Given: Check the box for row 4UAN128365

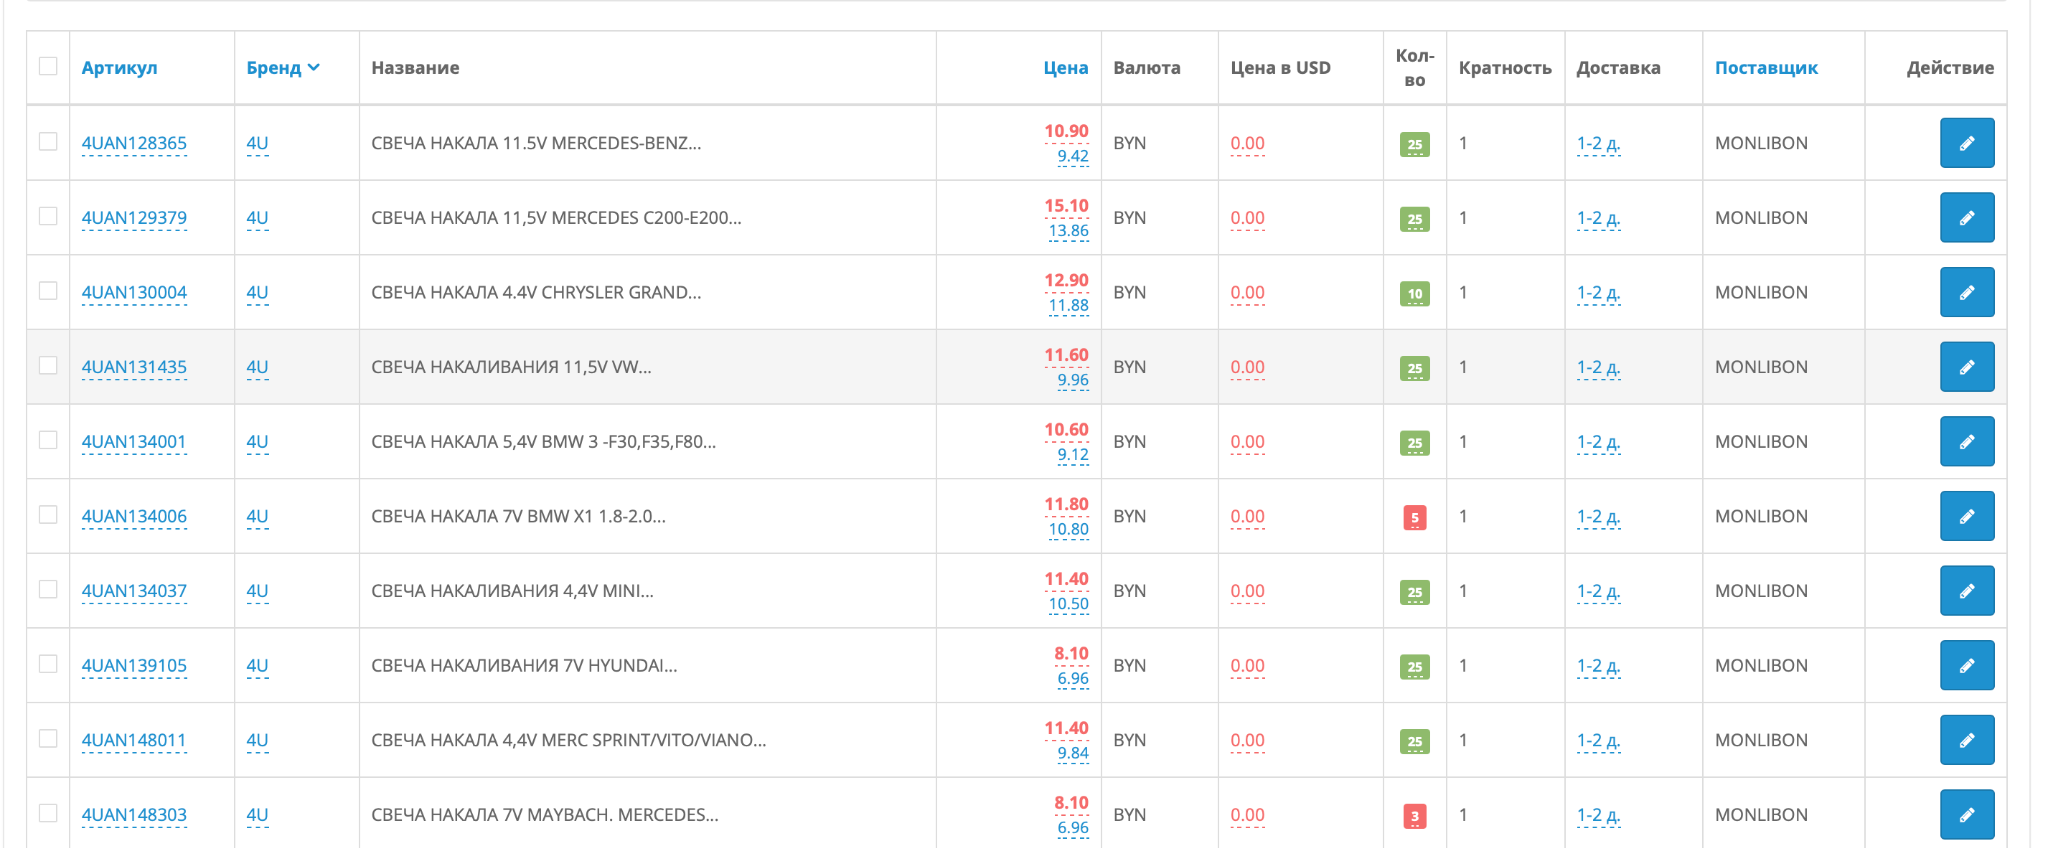Looking at the screenshot, I should tap(48, 141).
